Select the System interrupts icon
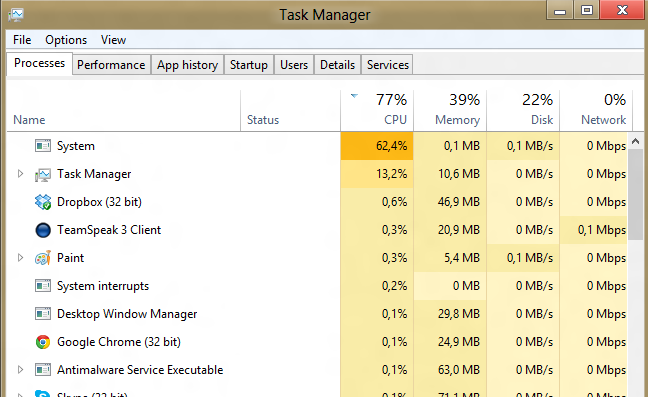This screenshot has height=397, width=648. pyautogui.click(x=43, y=286)
